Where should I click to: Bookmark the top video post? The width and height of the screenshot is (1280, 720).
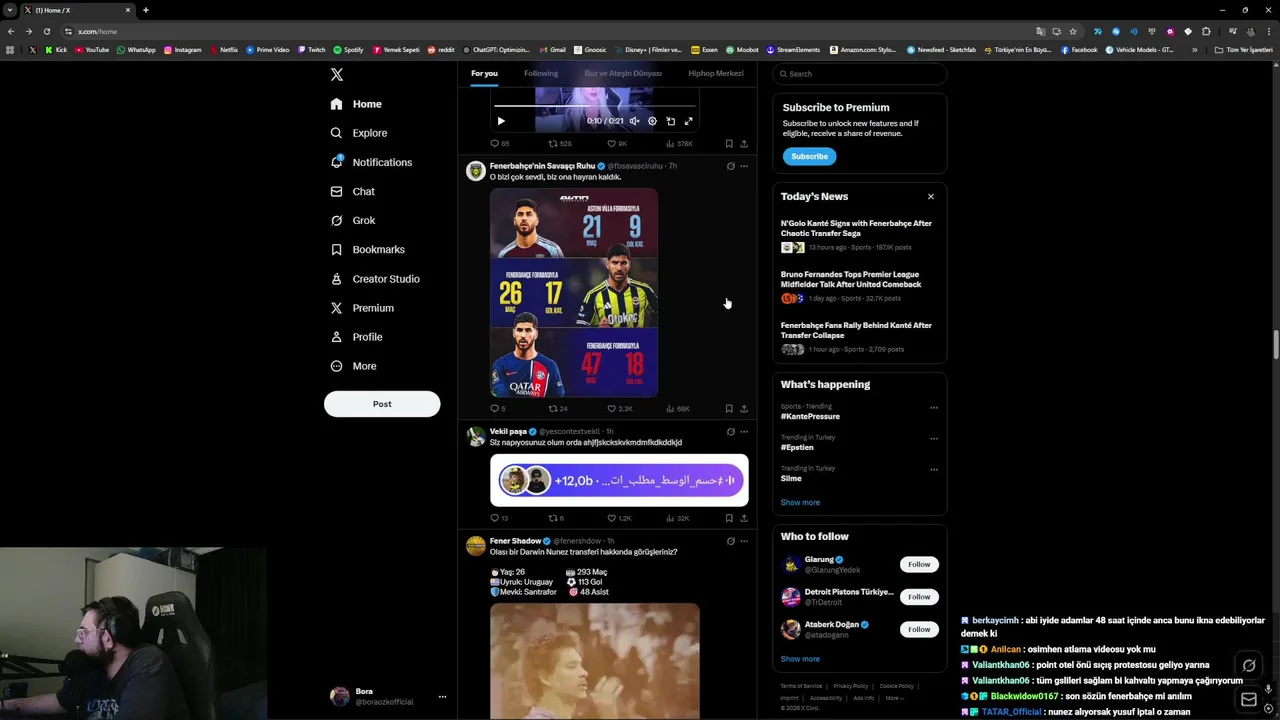(729, 144)
